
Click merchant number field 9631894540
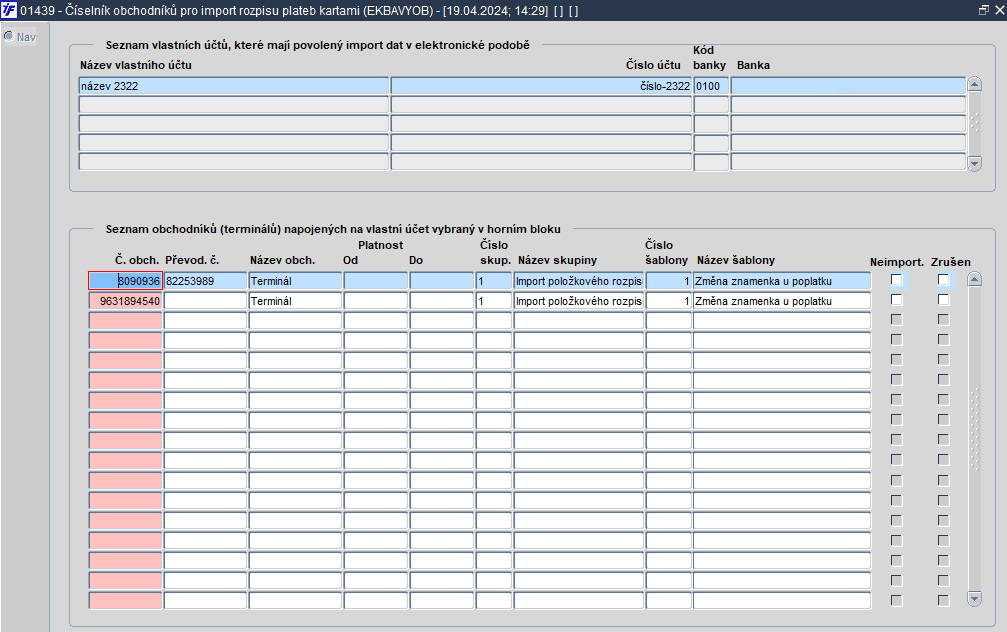[125, 301]
